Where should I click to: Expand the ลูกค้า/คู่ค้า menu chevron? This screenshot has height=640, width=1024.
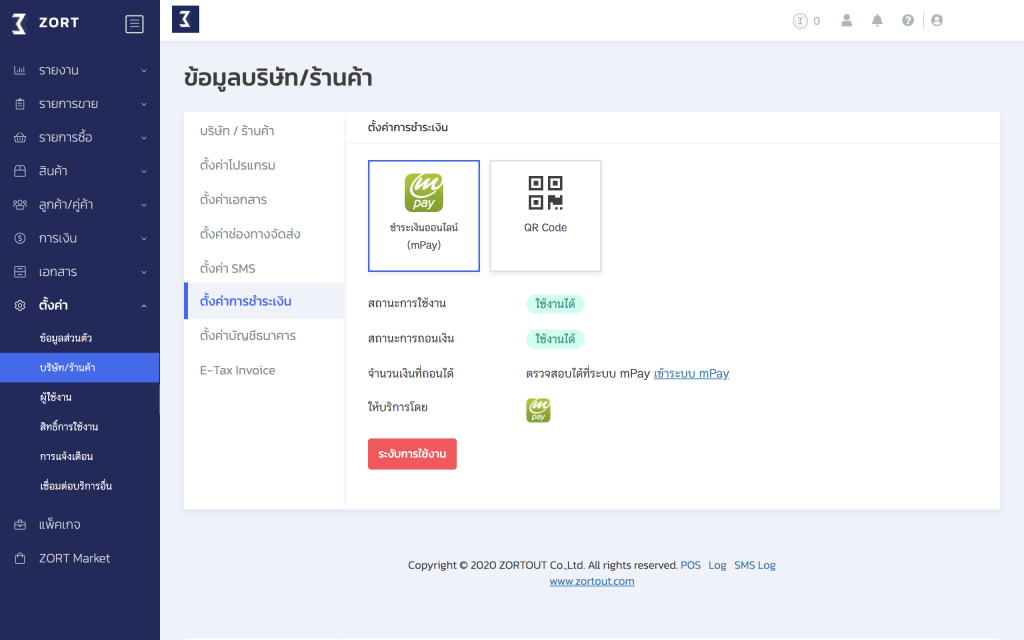[144, 205]
